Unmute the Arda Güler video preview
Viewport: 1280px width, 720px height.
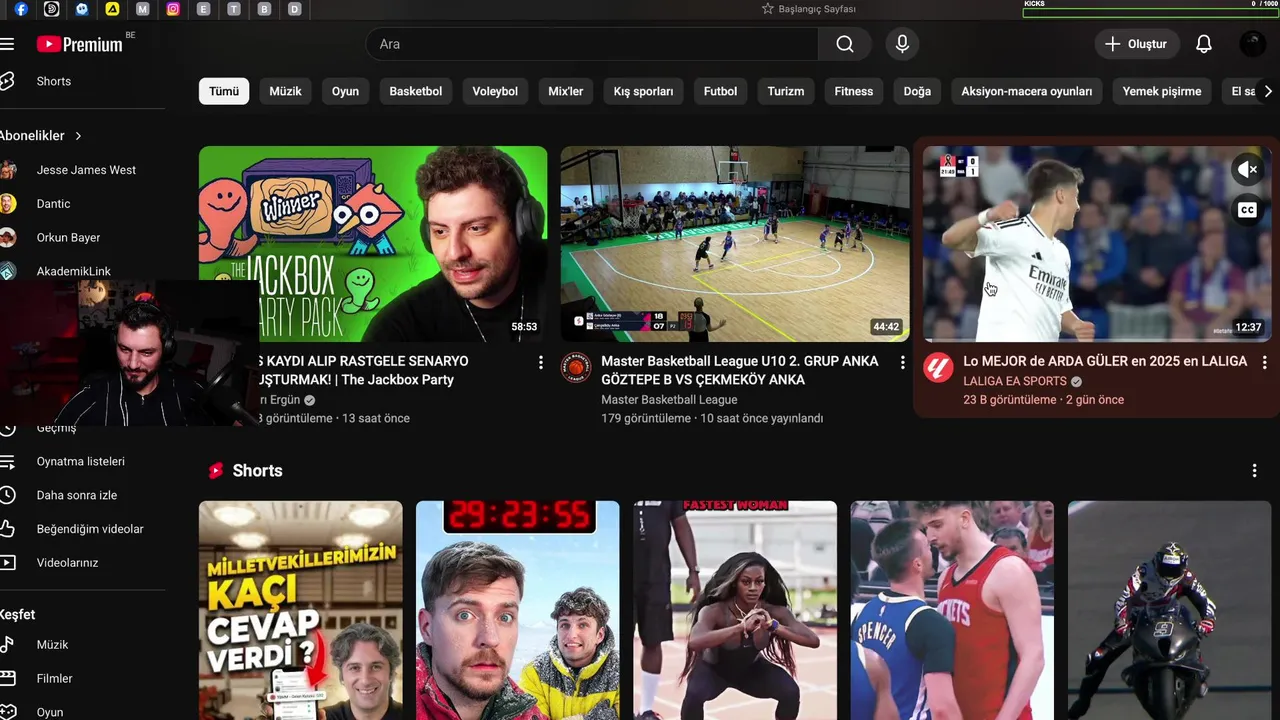1247,170
